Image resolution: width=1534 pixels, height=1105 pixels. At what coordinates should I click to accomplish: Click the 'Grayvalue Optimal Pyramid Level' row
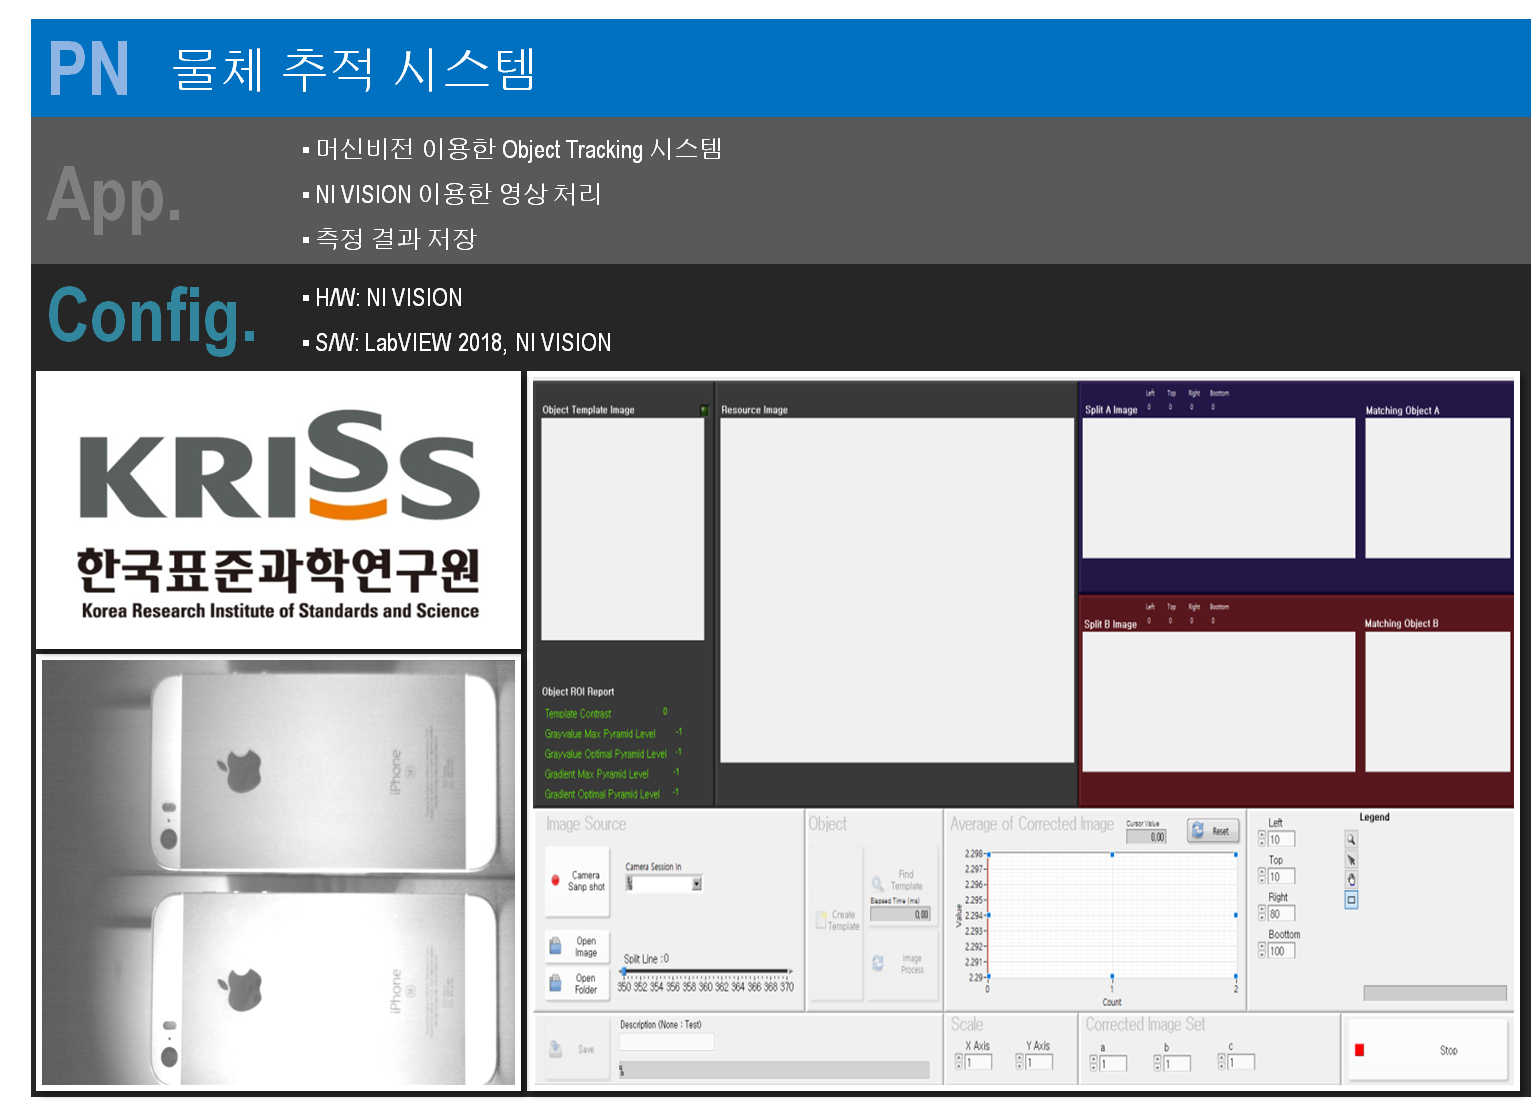[613, 753]
